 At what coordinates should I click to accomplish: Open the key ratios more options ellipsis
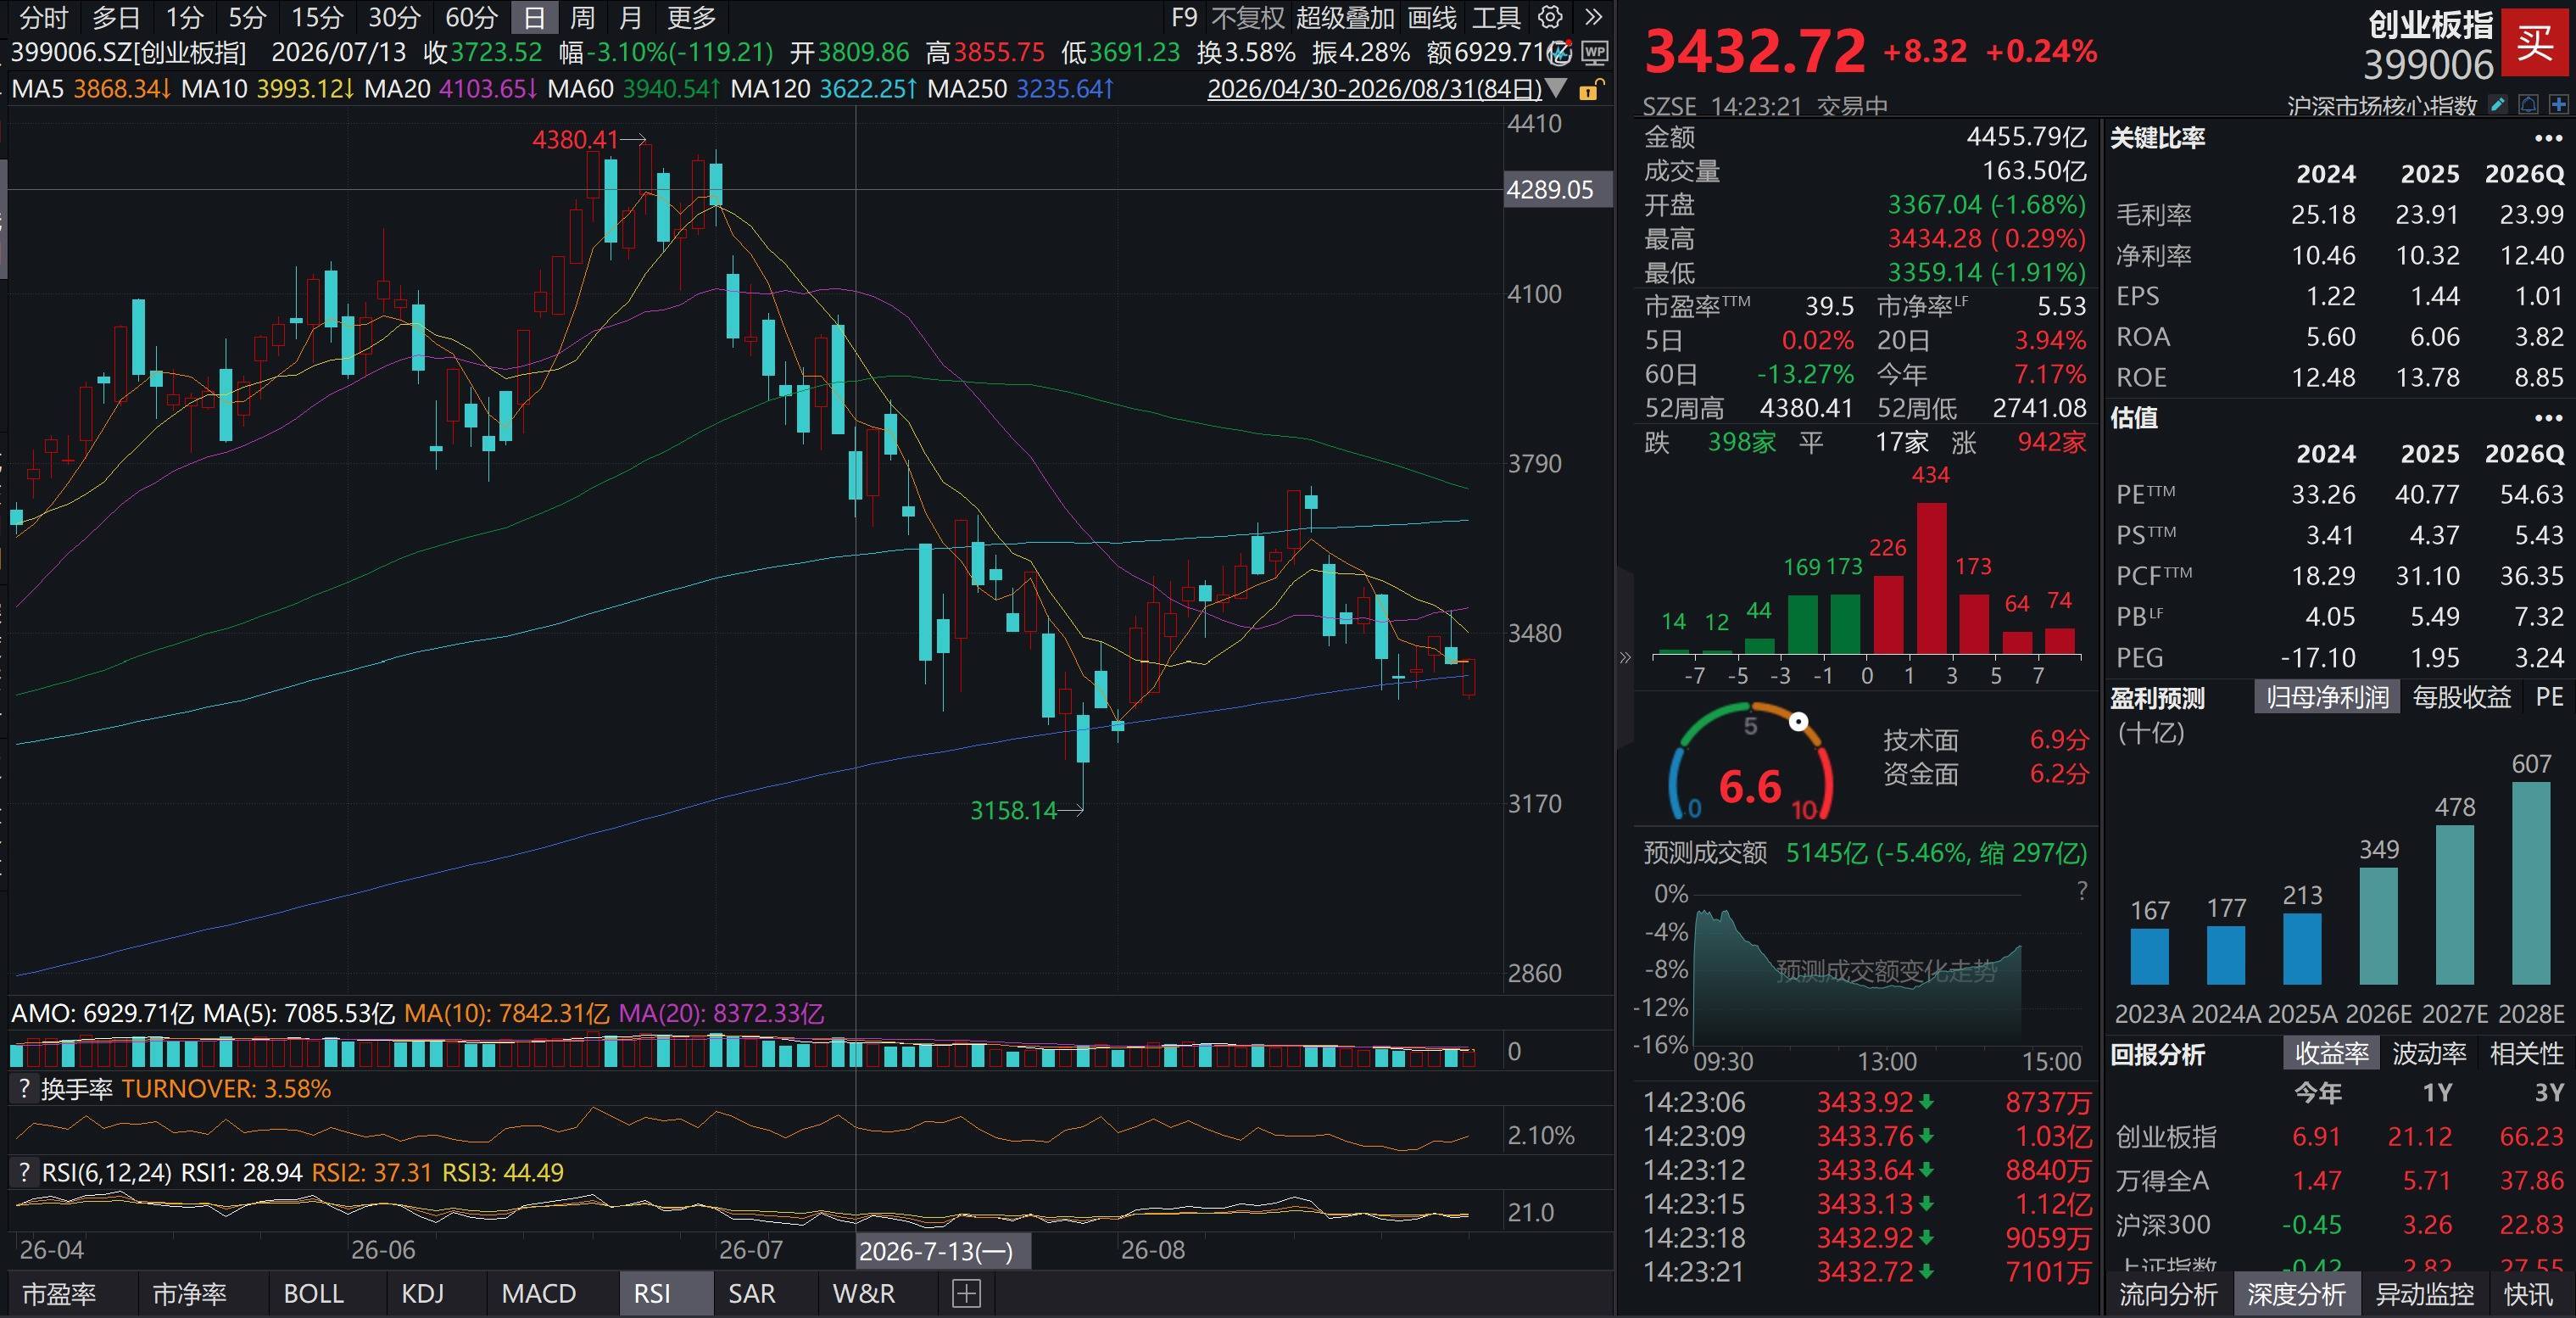[2549, 139]
